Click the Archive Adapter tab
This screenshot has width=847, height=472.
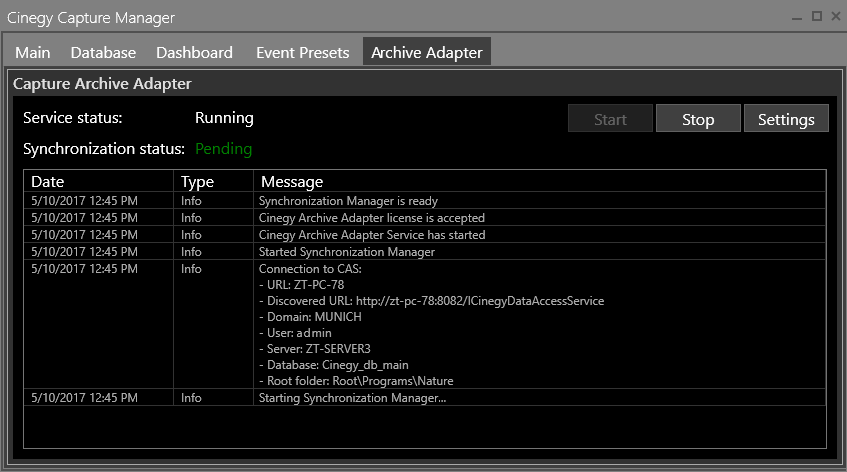[427, 52]
